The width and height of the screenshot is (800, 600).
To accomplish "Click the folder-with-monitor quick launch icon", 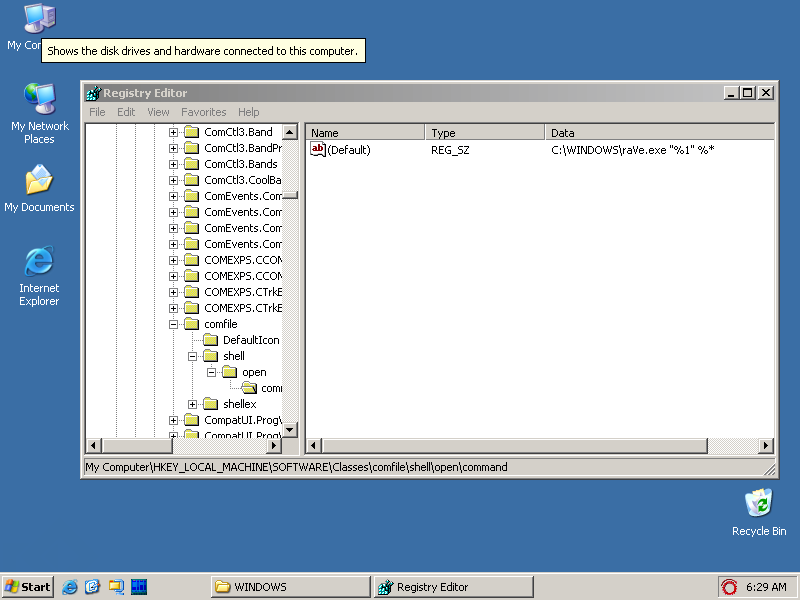I will tap(116, 587).
